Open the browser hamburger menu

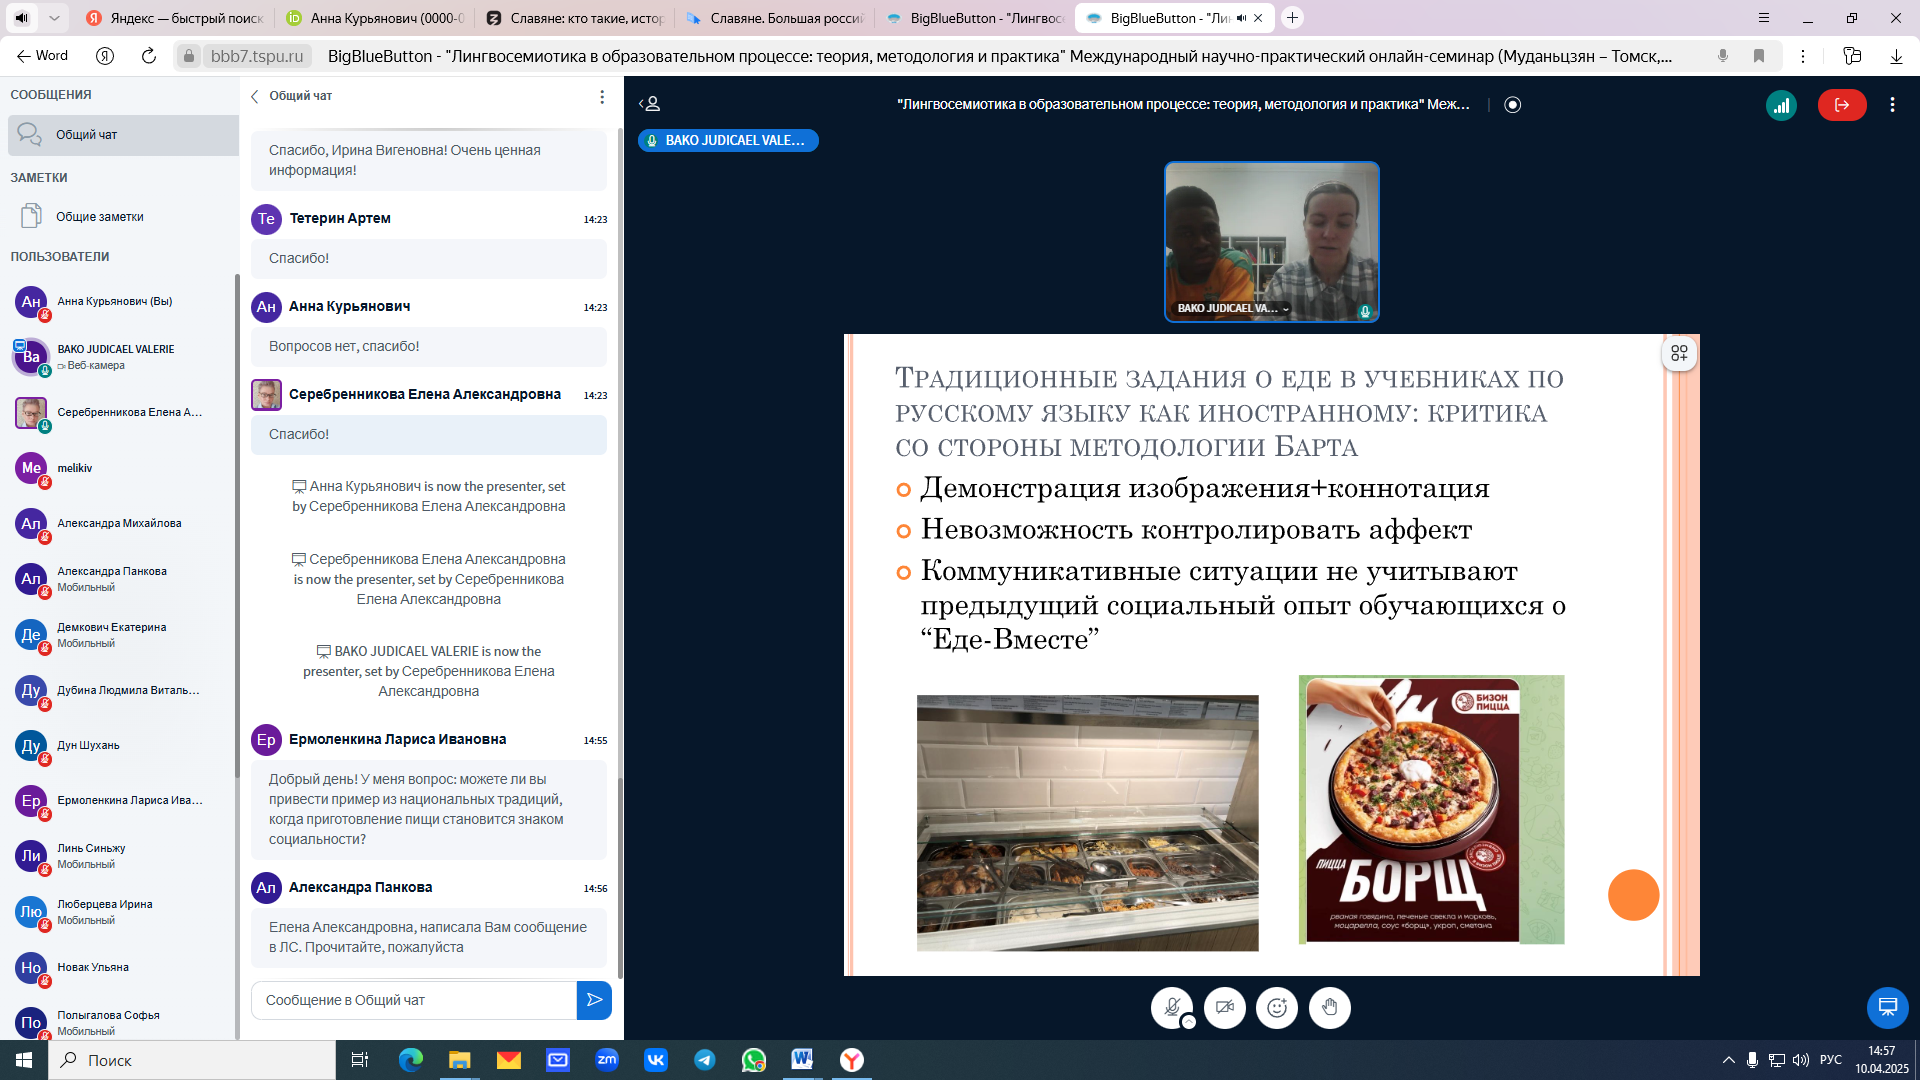(x=1764, y=18)
